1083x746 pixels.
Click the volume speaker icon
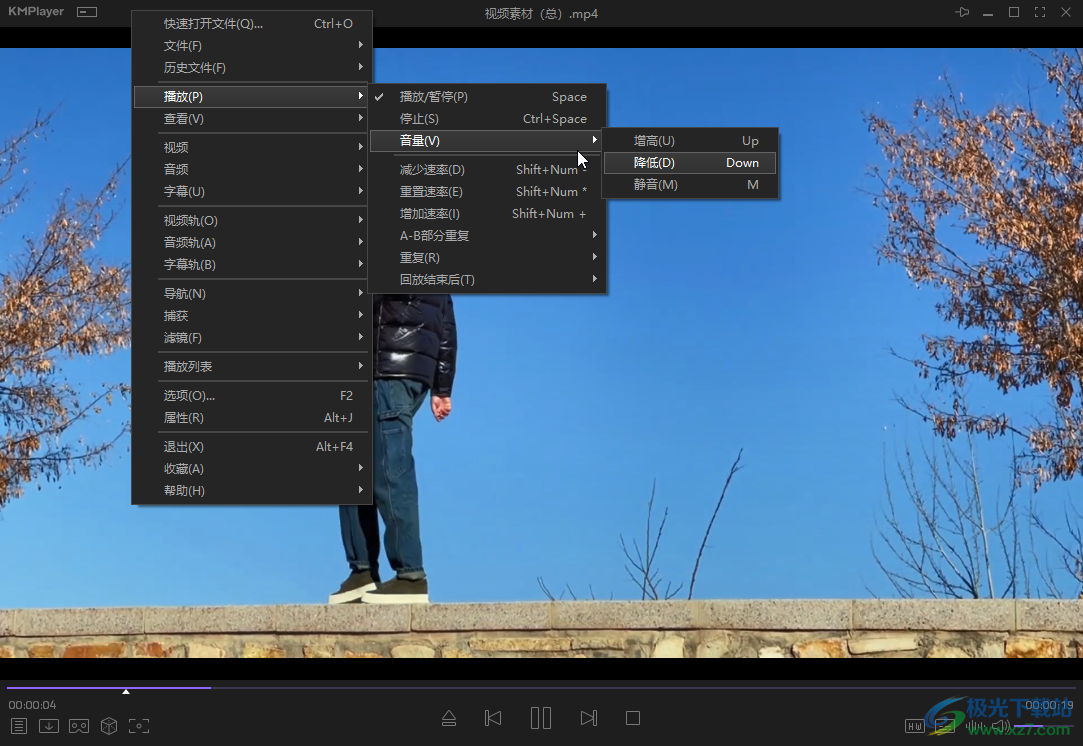(x=1000, y=726)
